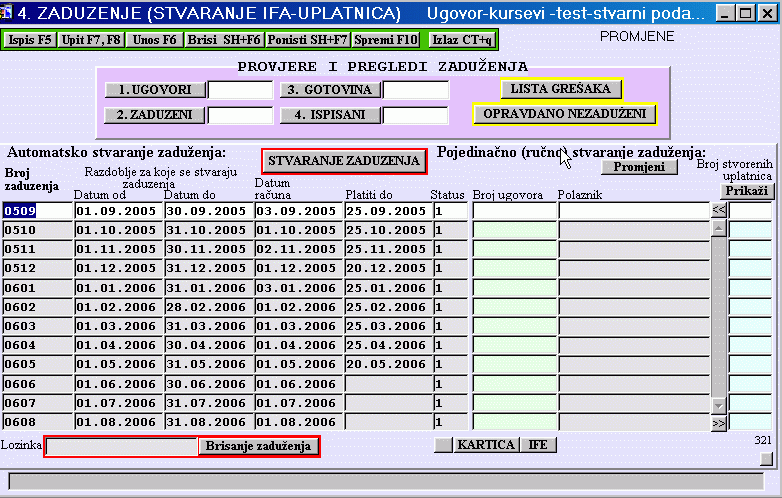782x498 pixels.
Task: Select zaduzenje number 0509
Action: pos(37,211)
